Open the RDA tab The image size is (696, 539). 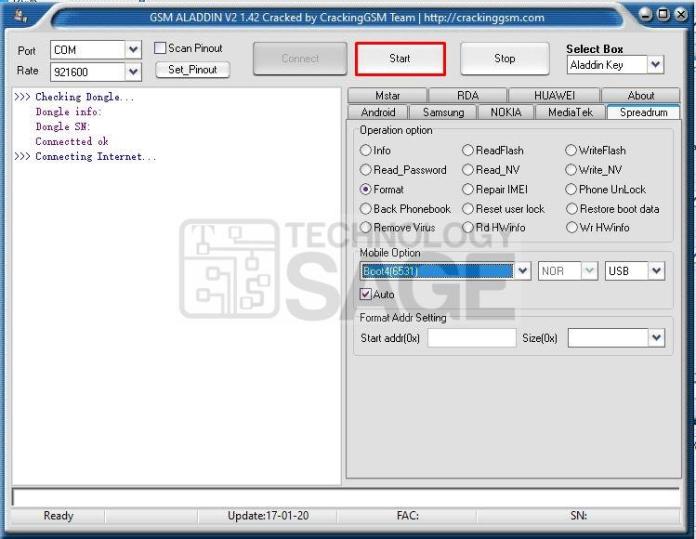(x=468, y=95)
